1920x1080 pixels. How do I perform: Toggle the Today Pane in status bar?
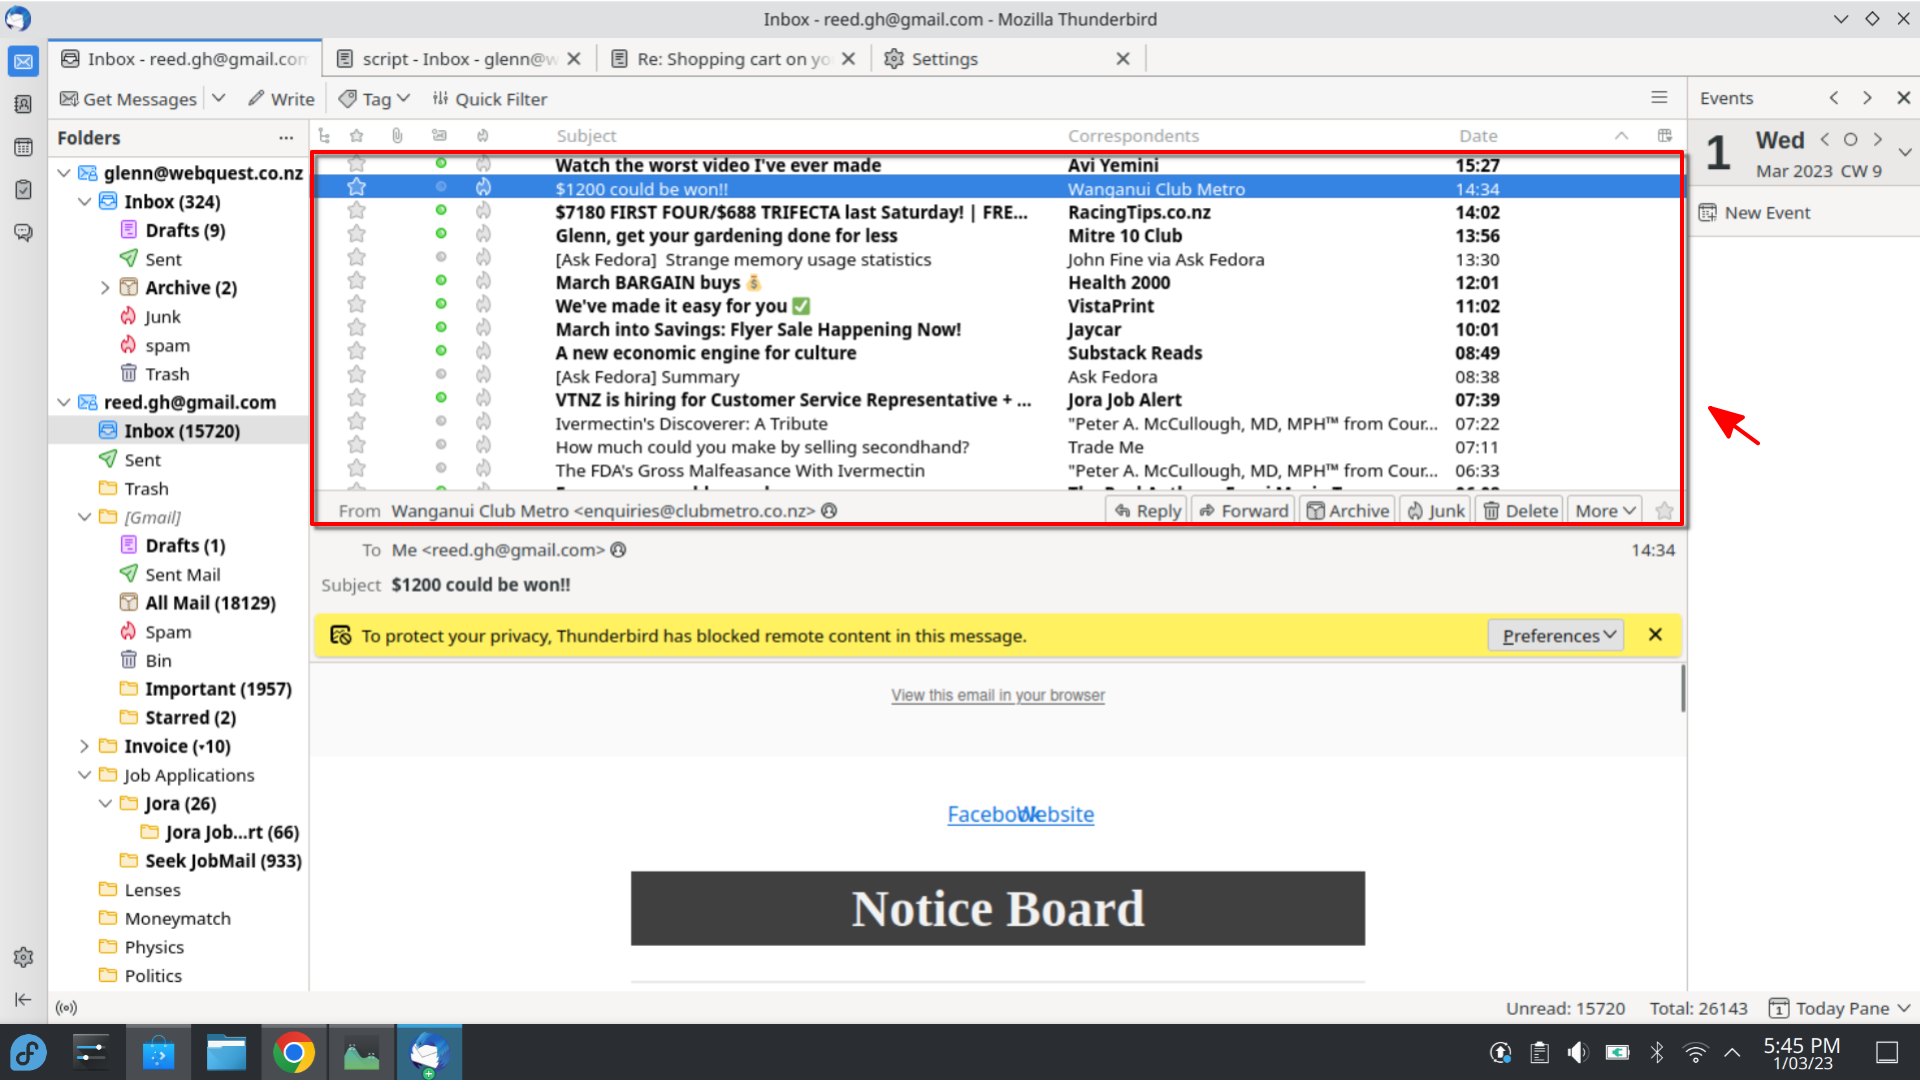1839,1008
